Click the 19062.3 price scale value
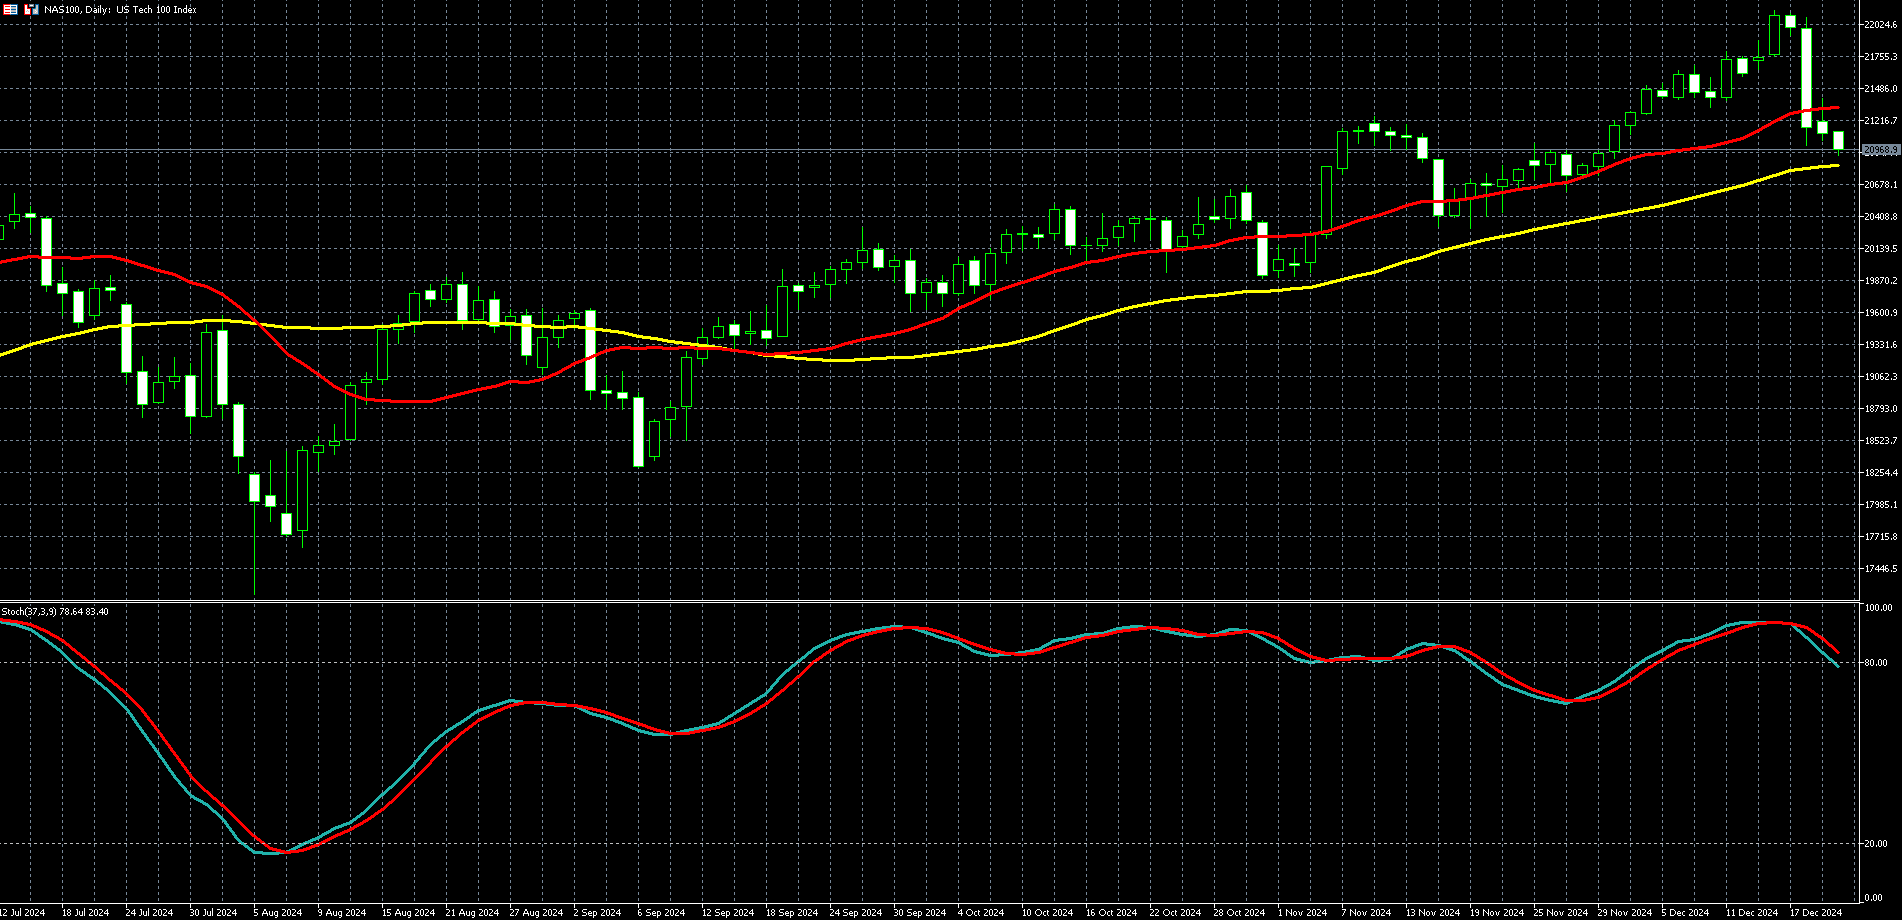The height and width of the screenshot is (920, 1902). pyautogui.click(x=1881, y=377)
